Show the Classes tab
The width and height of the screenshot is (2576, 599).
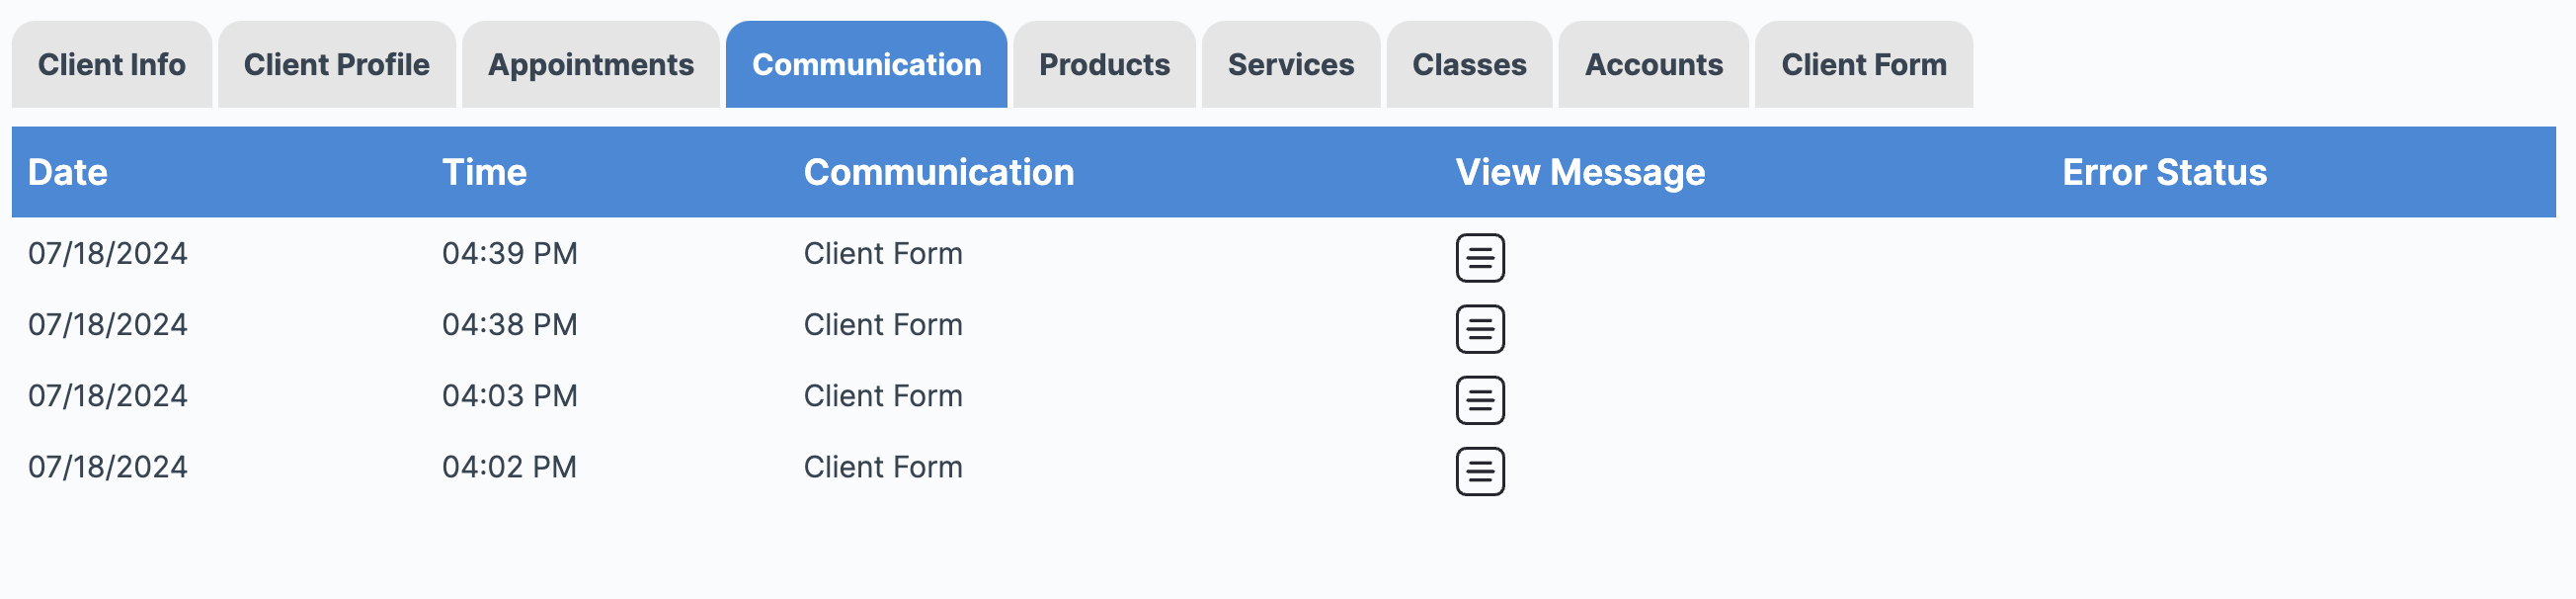tap(1469, 64)
